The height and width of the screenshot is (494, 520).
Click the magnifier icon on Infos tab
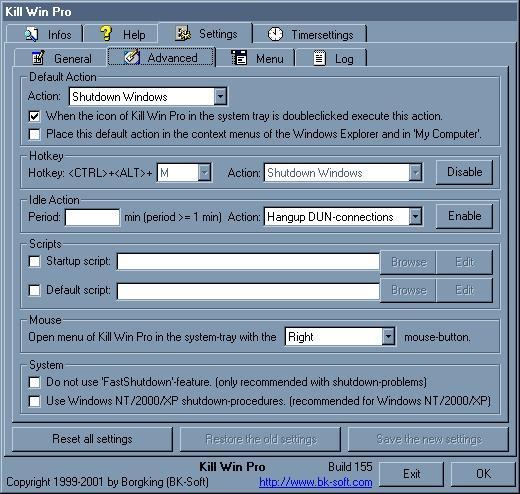tap(32, 34)
